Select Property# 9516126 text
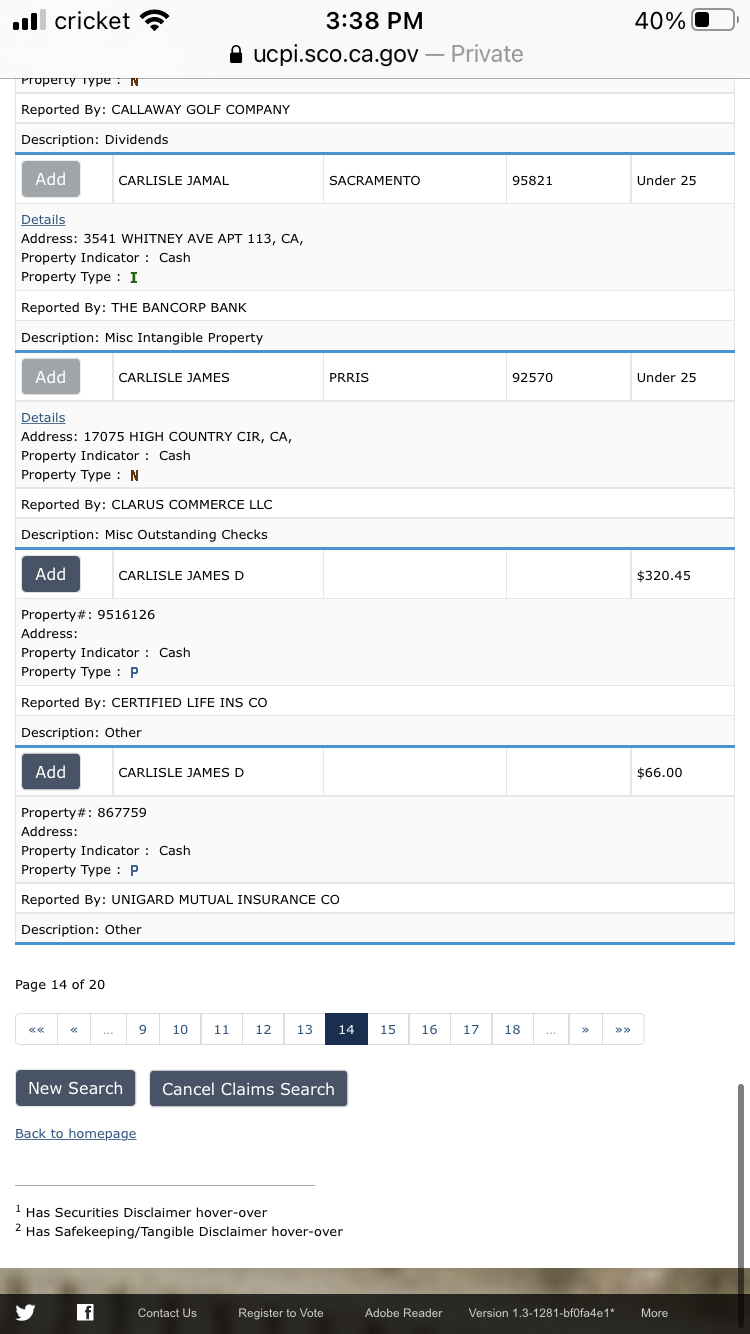The width and height of the screenshot is (750, 1334). pos(88,614)
